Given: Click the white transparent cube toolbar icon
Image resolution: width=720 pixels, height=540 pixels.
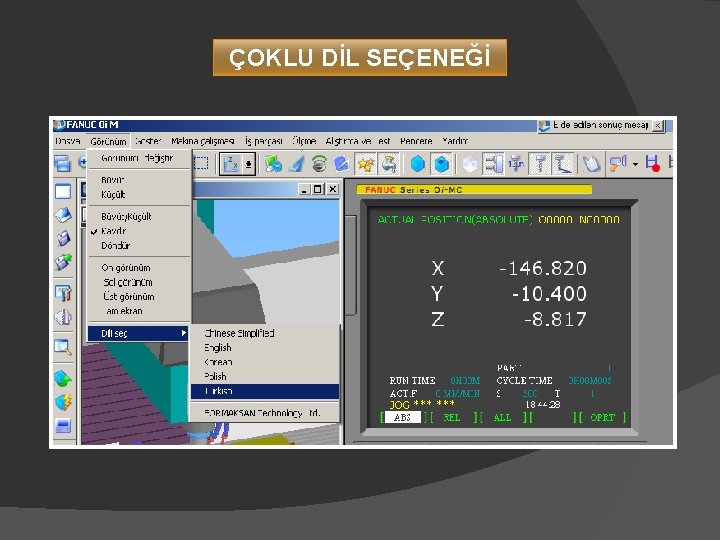Looking at the screenshot, I should click(x=469, y=164).
